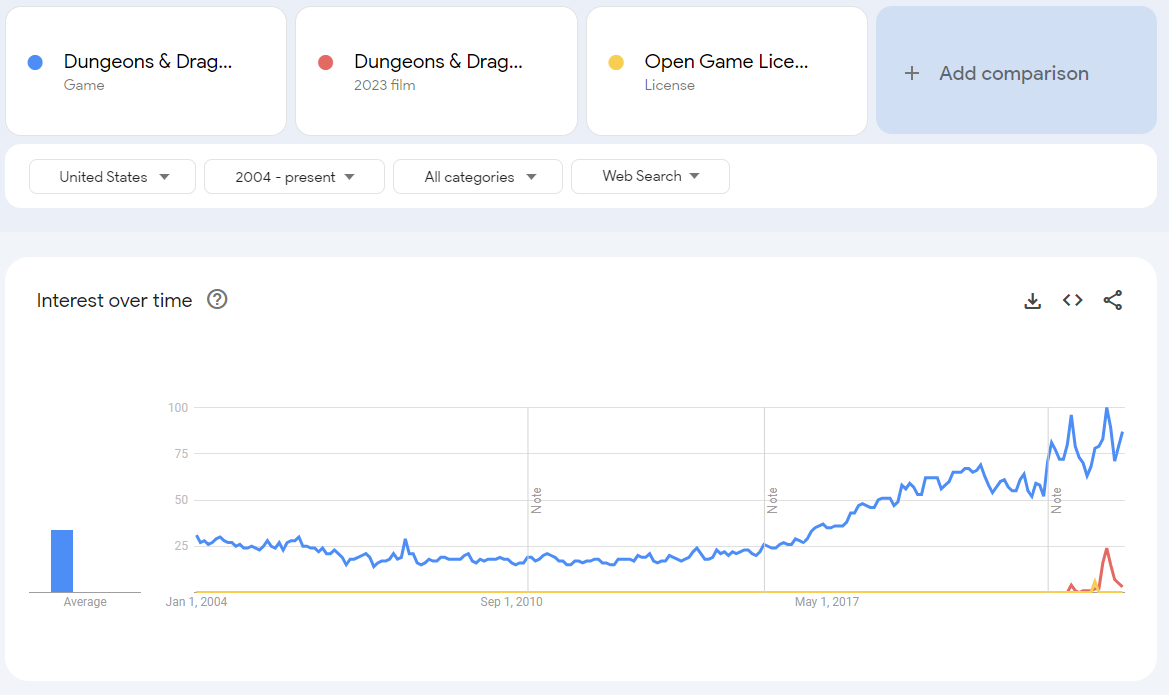Click the blue dot for Dungeons & Dragons game

(36, 63)
